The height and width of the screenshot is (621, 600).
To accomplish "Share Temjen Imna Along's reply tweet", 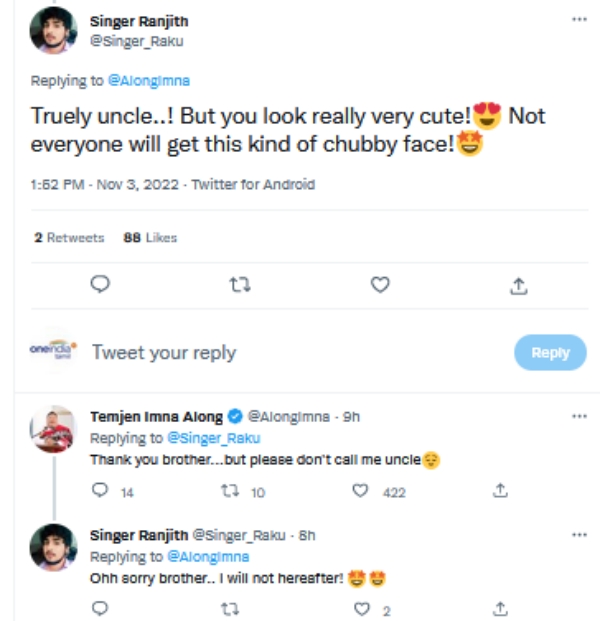I will click(501, 491).
